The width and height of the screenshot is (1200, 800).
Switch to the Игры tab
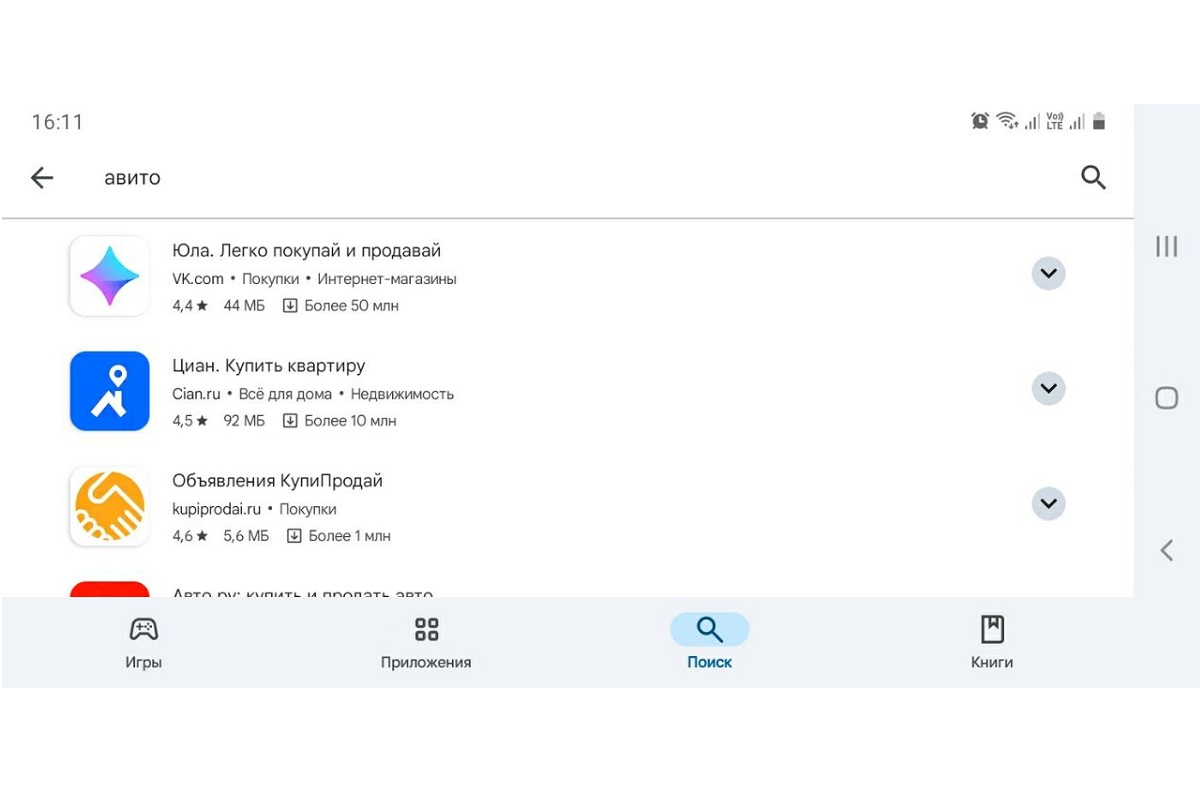(143, 642)
